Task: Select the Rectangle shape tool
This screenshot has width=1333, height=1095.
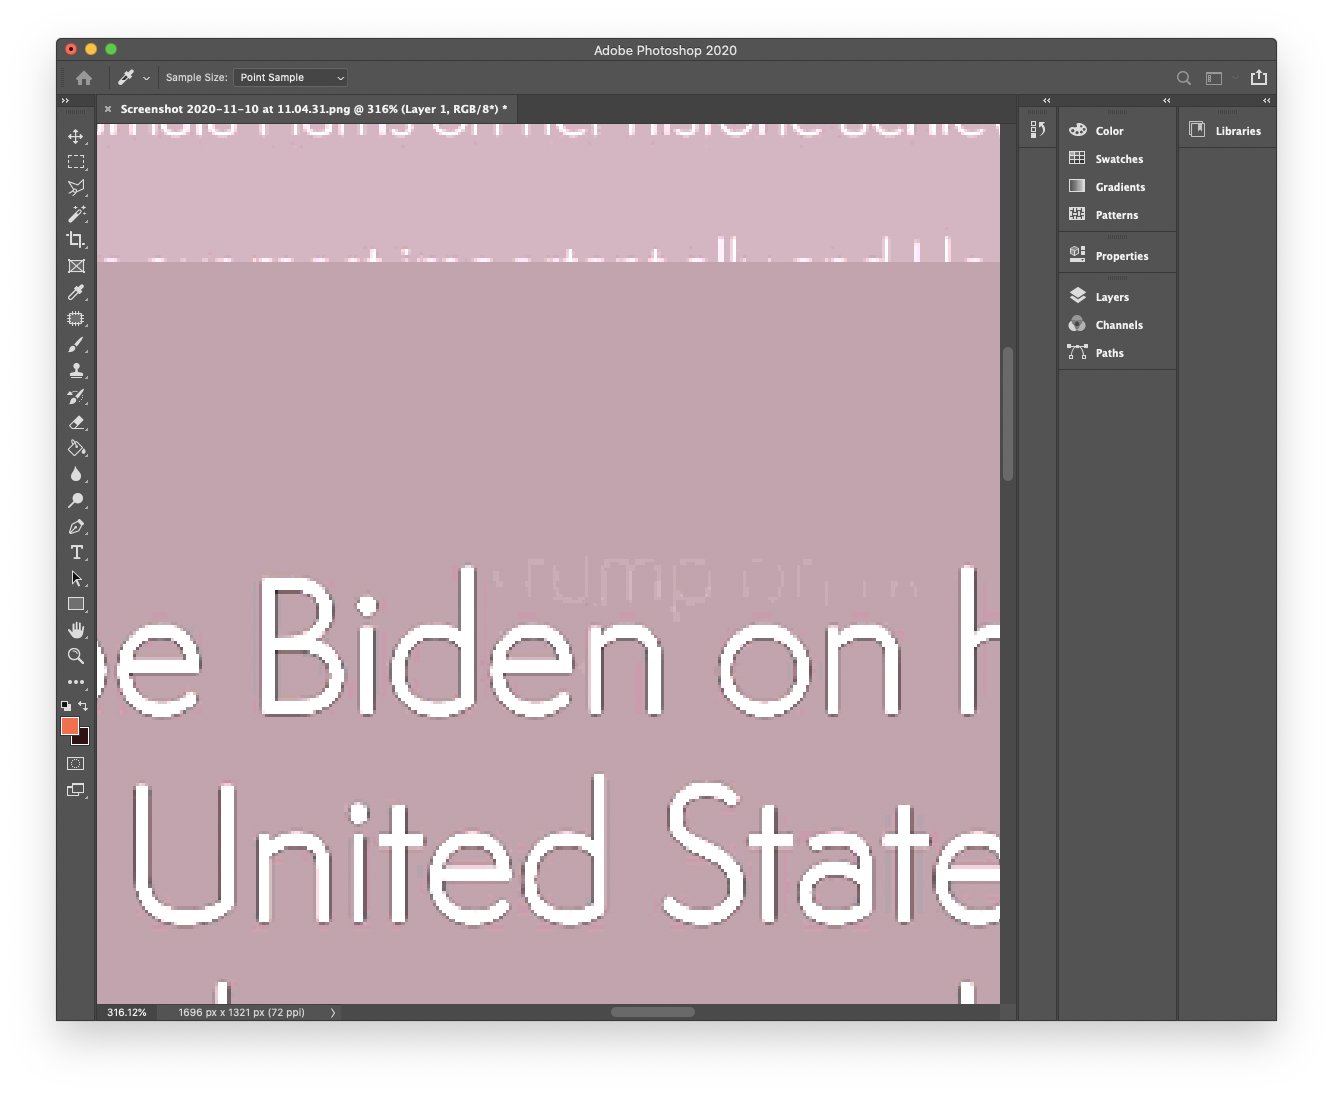Action: point(76,604)
